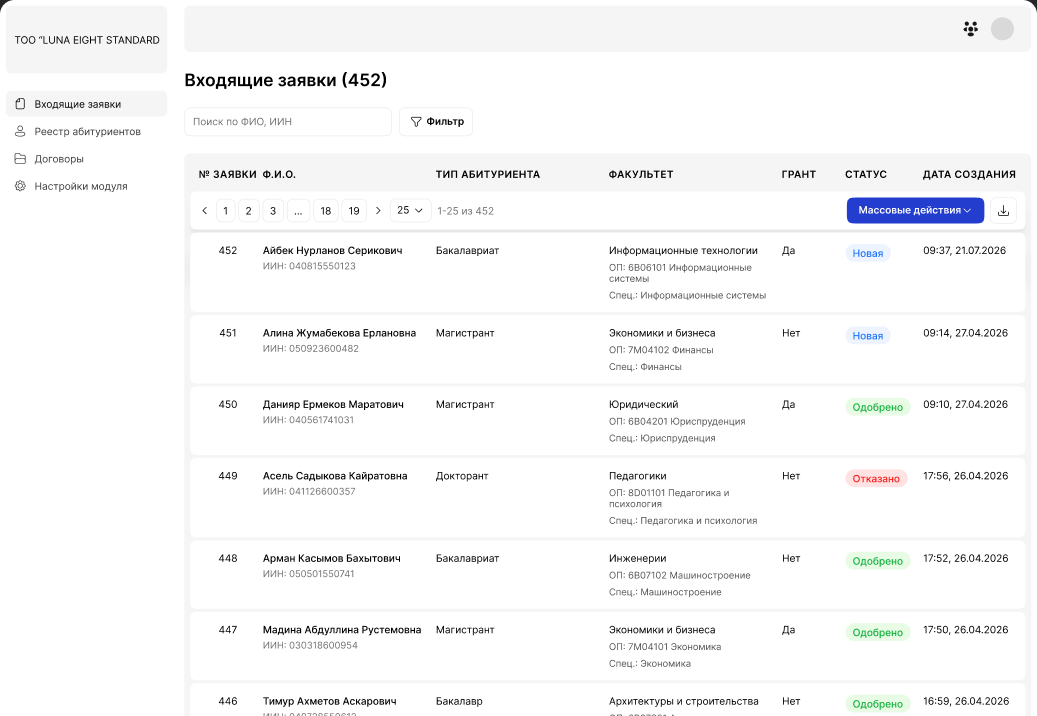Click the Входящие заявки sidebar icon
Screen dimensions: 1037x716
pos(21,104)
